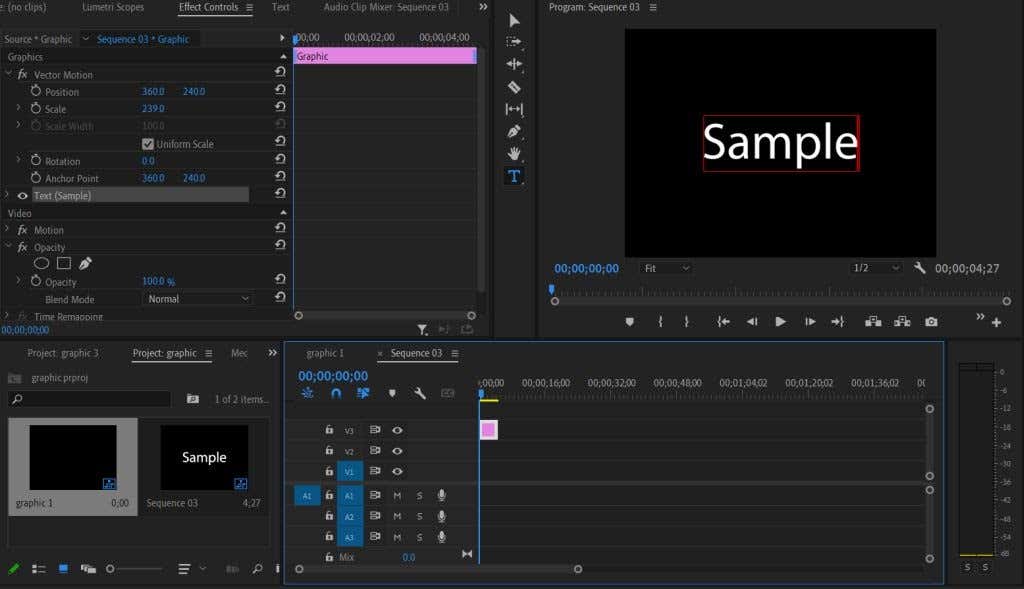The width and height of the screenshot is (1024, 589).
Task: Export a frame using the camera icon
Action: pyautogui.click(x=931, y=322)
